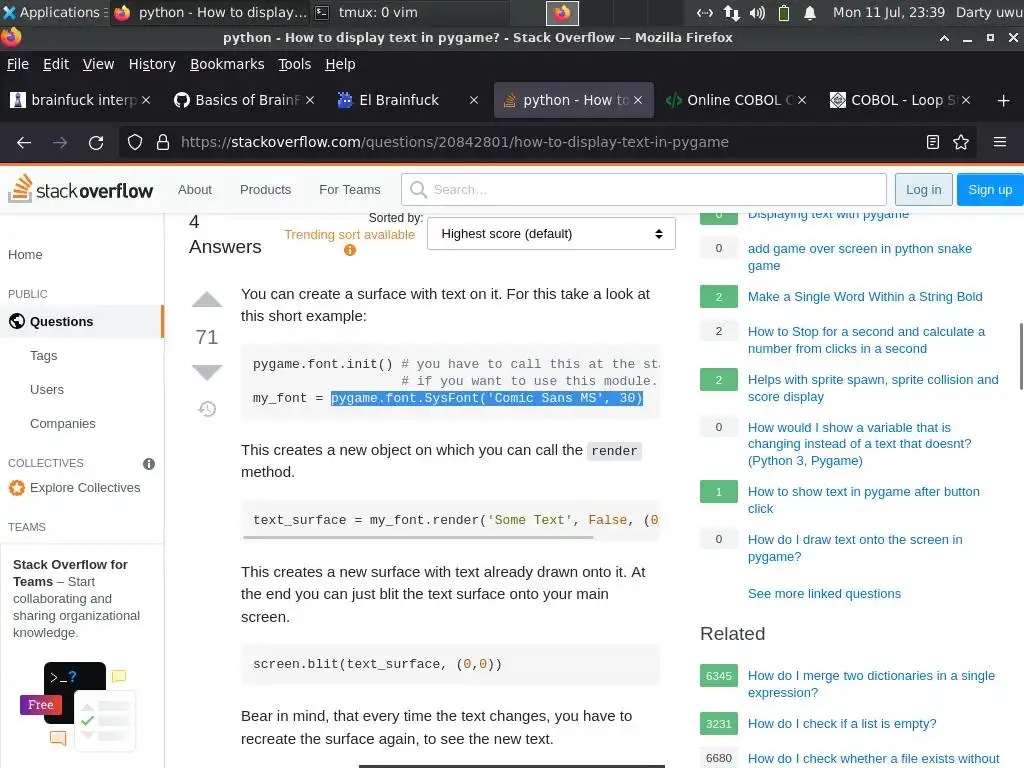Screen dimensions: 1024x768
Task: Open the Tools menu
Action: click(x=295, y=64)
